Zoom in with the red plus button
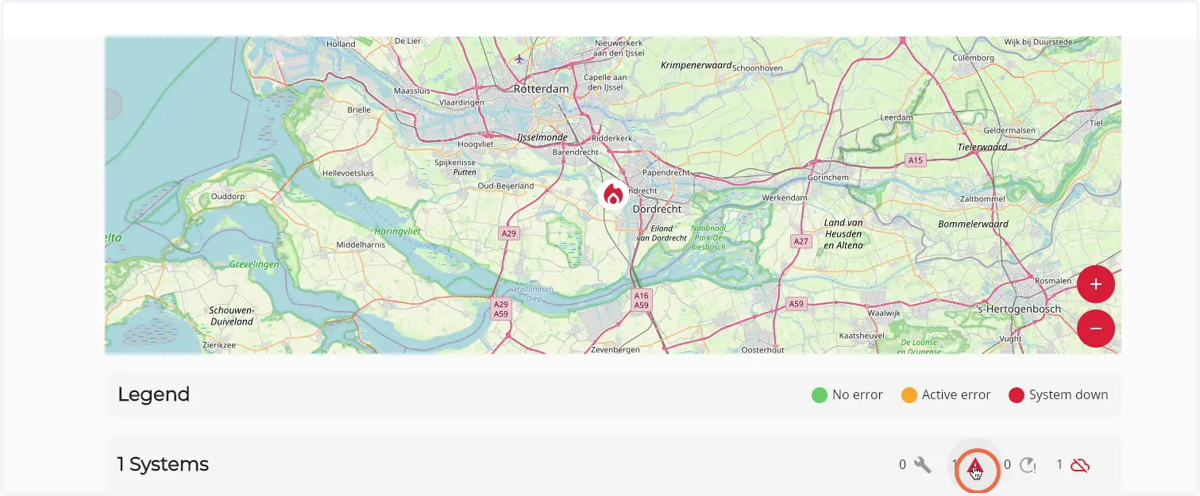 point(1096,284)
